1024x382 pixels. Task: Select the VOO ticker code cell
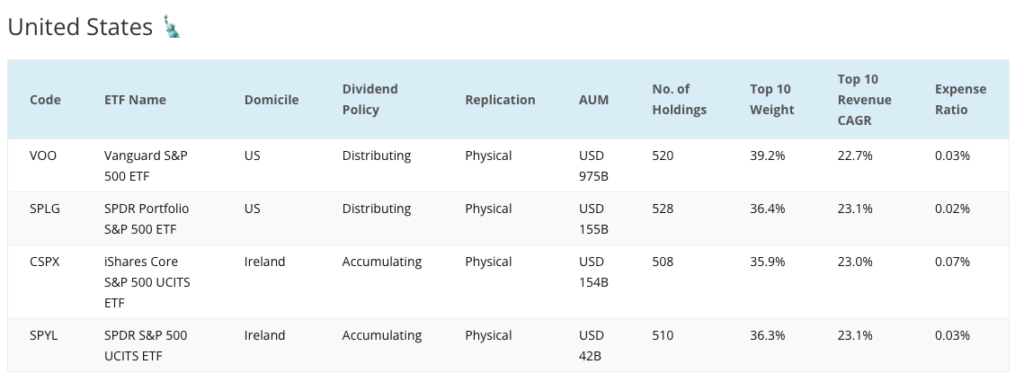point(43,155)
